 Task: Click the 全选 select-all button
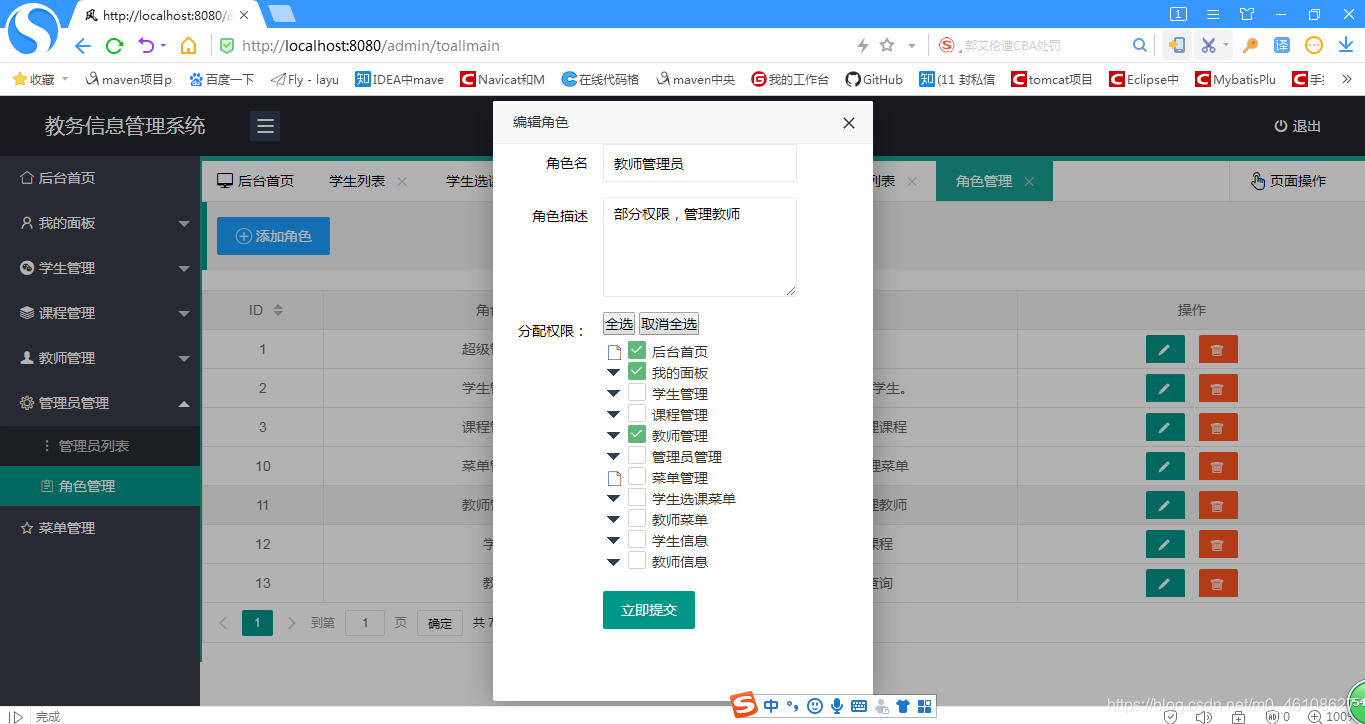tap(619, 323)
